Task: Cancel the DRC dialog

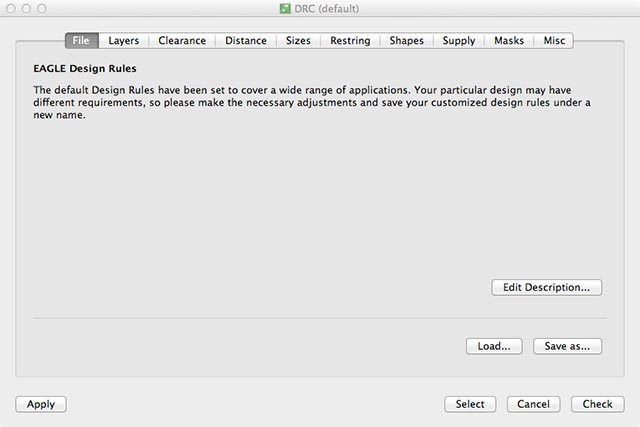Action: pyautogui.click(x=534, y=404)
